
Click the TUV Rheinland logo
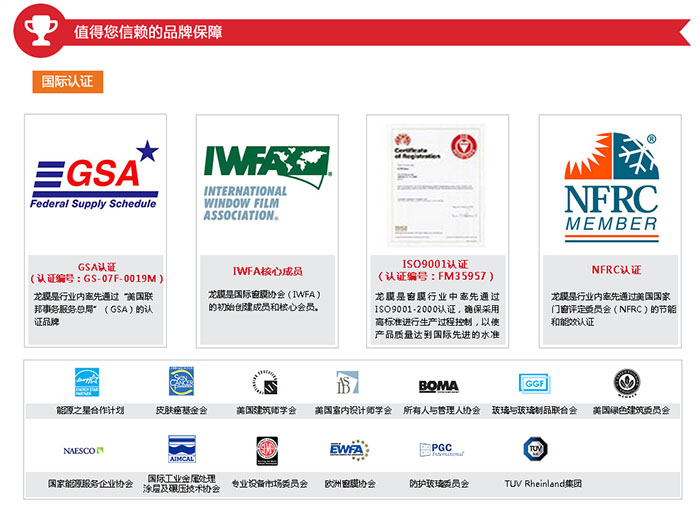[536, 449]
